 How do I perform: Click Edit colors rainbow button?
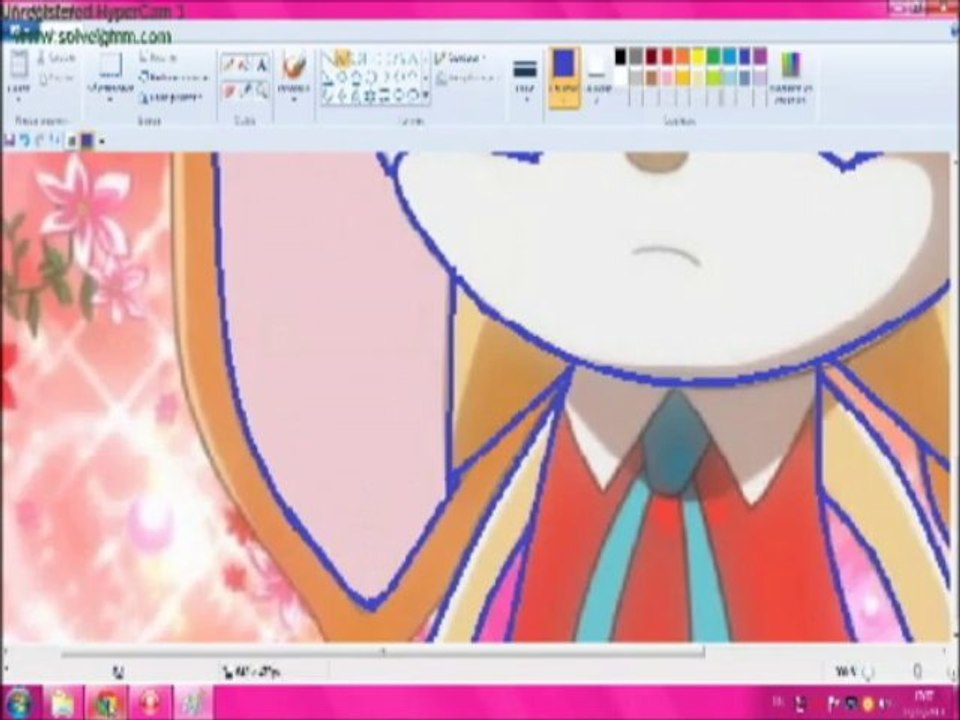click(790, 78)
